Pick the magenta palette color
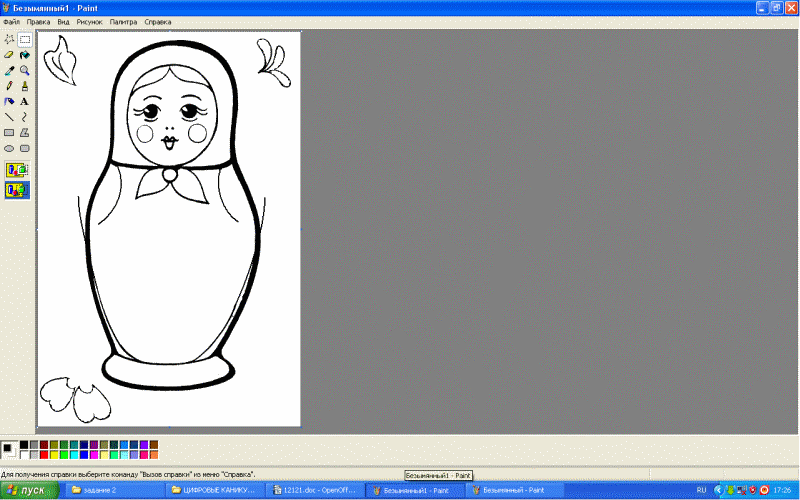Viewport: 800px width, 500px height. point(94,455)
